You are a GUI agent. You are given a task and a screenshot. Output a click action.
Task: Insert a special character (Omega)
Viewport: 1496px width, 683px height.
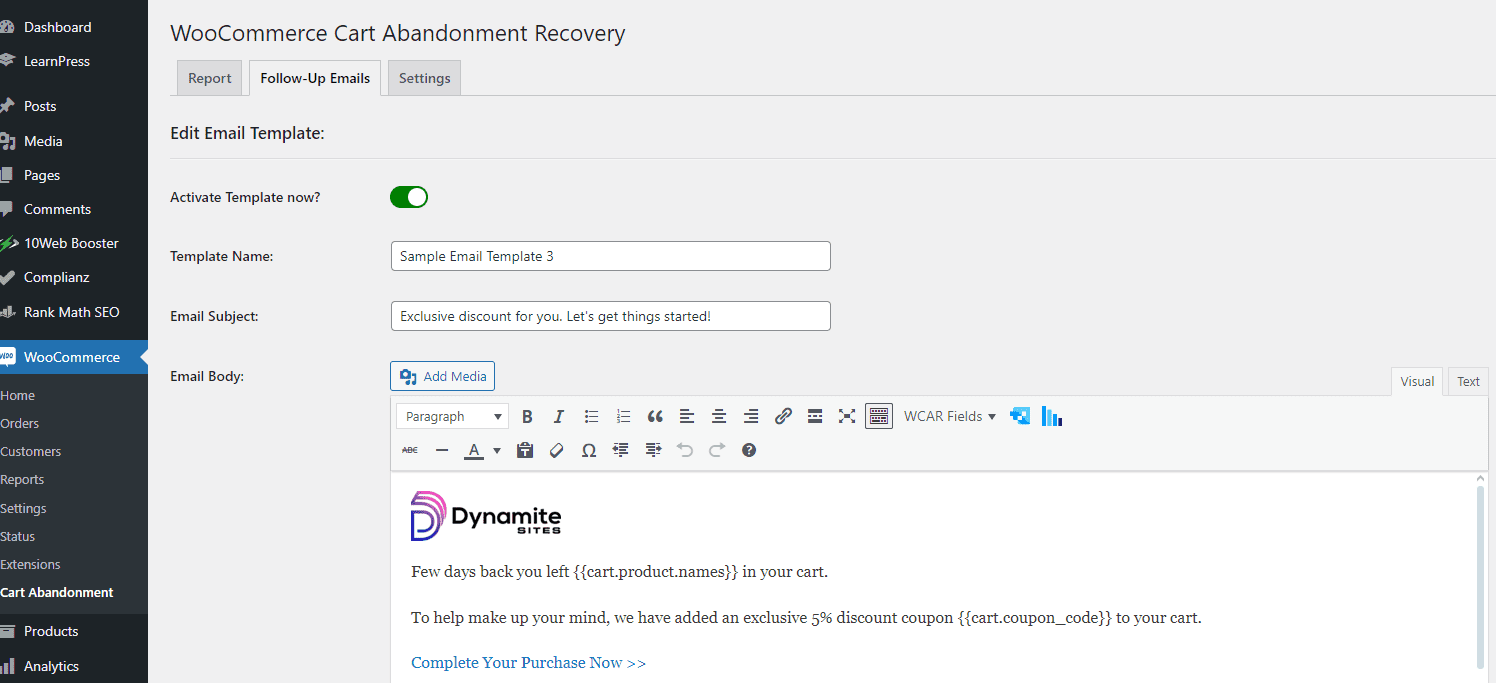(x=589, y=451)
